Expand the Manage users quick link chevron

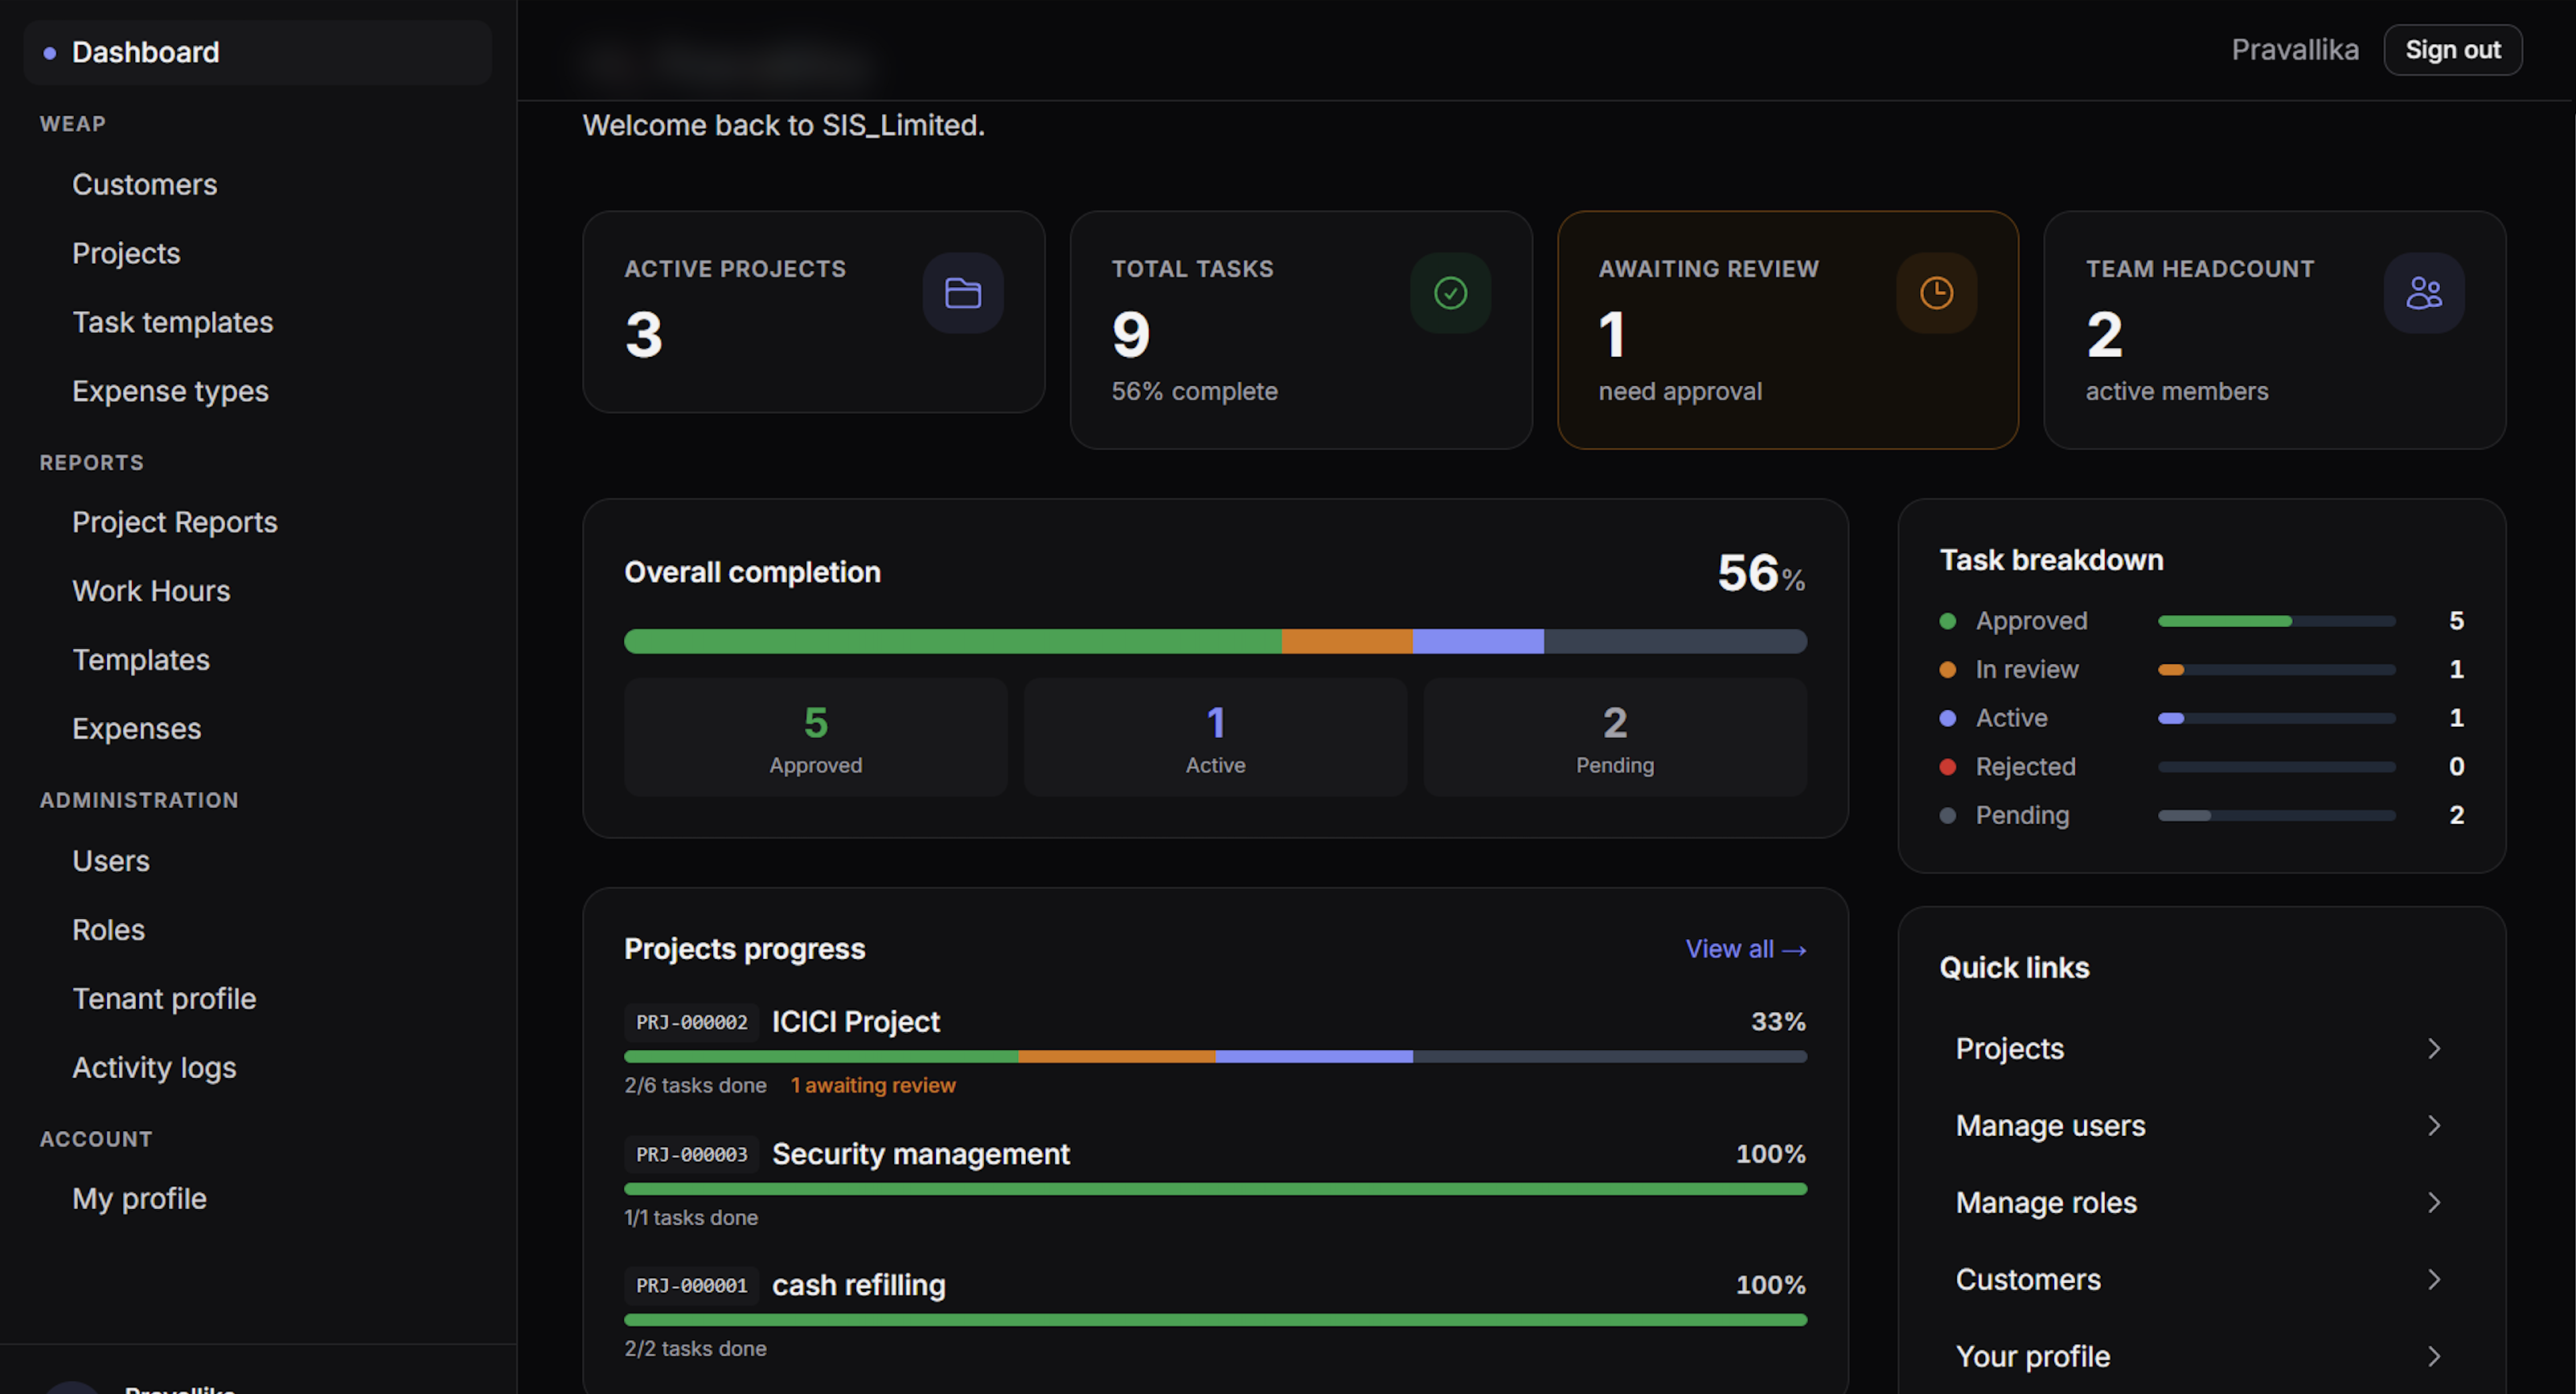coord(2434,1126)
